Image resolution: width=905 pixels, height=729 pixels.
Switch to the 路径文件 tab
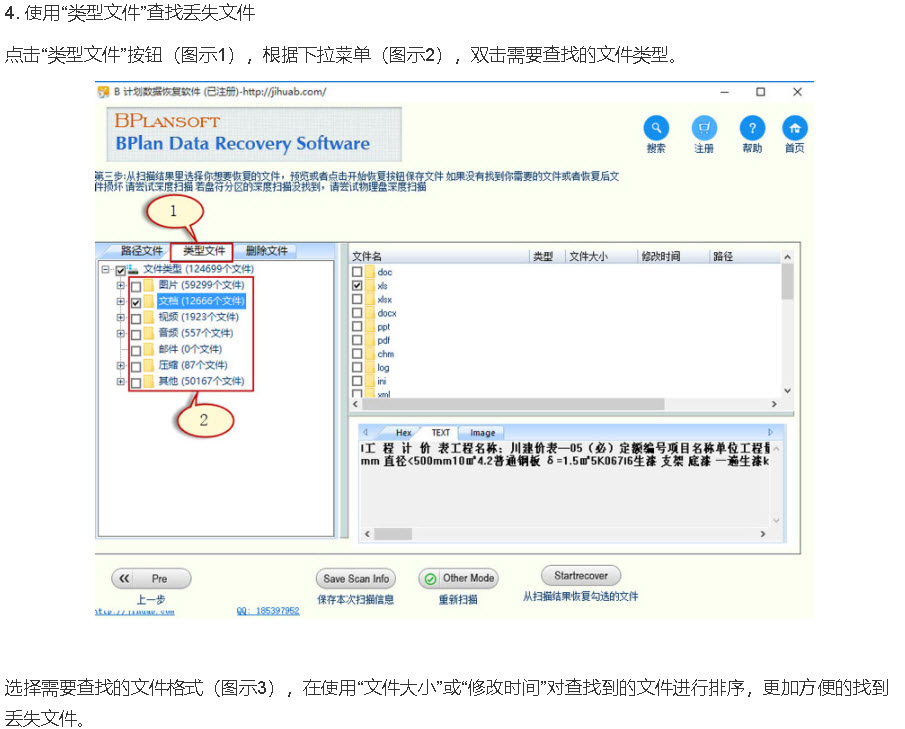(141, 251)
